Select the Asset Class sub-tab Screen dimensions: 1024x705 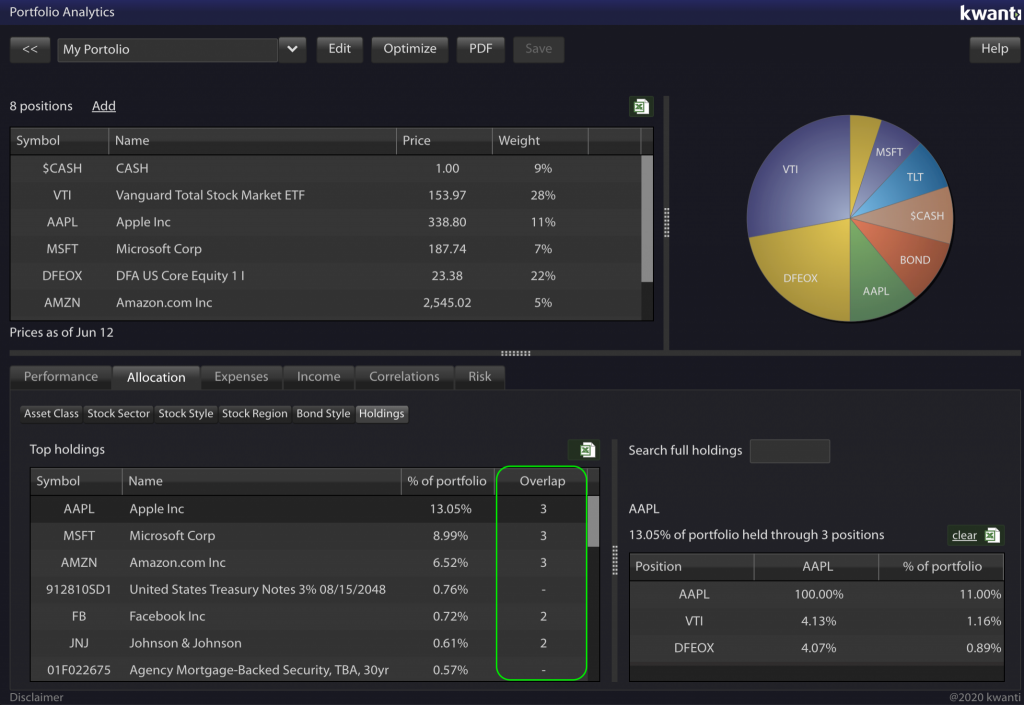pyautogui.click(x=51, y=413)
